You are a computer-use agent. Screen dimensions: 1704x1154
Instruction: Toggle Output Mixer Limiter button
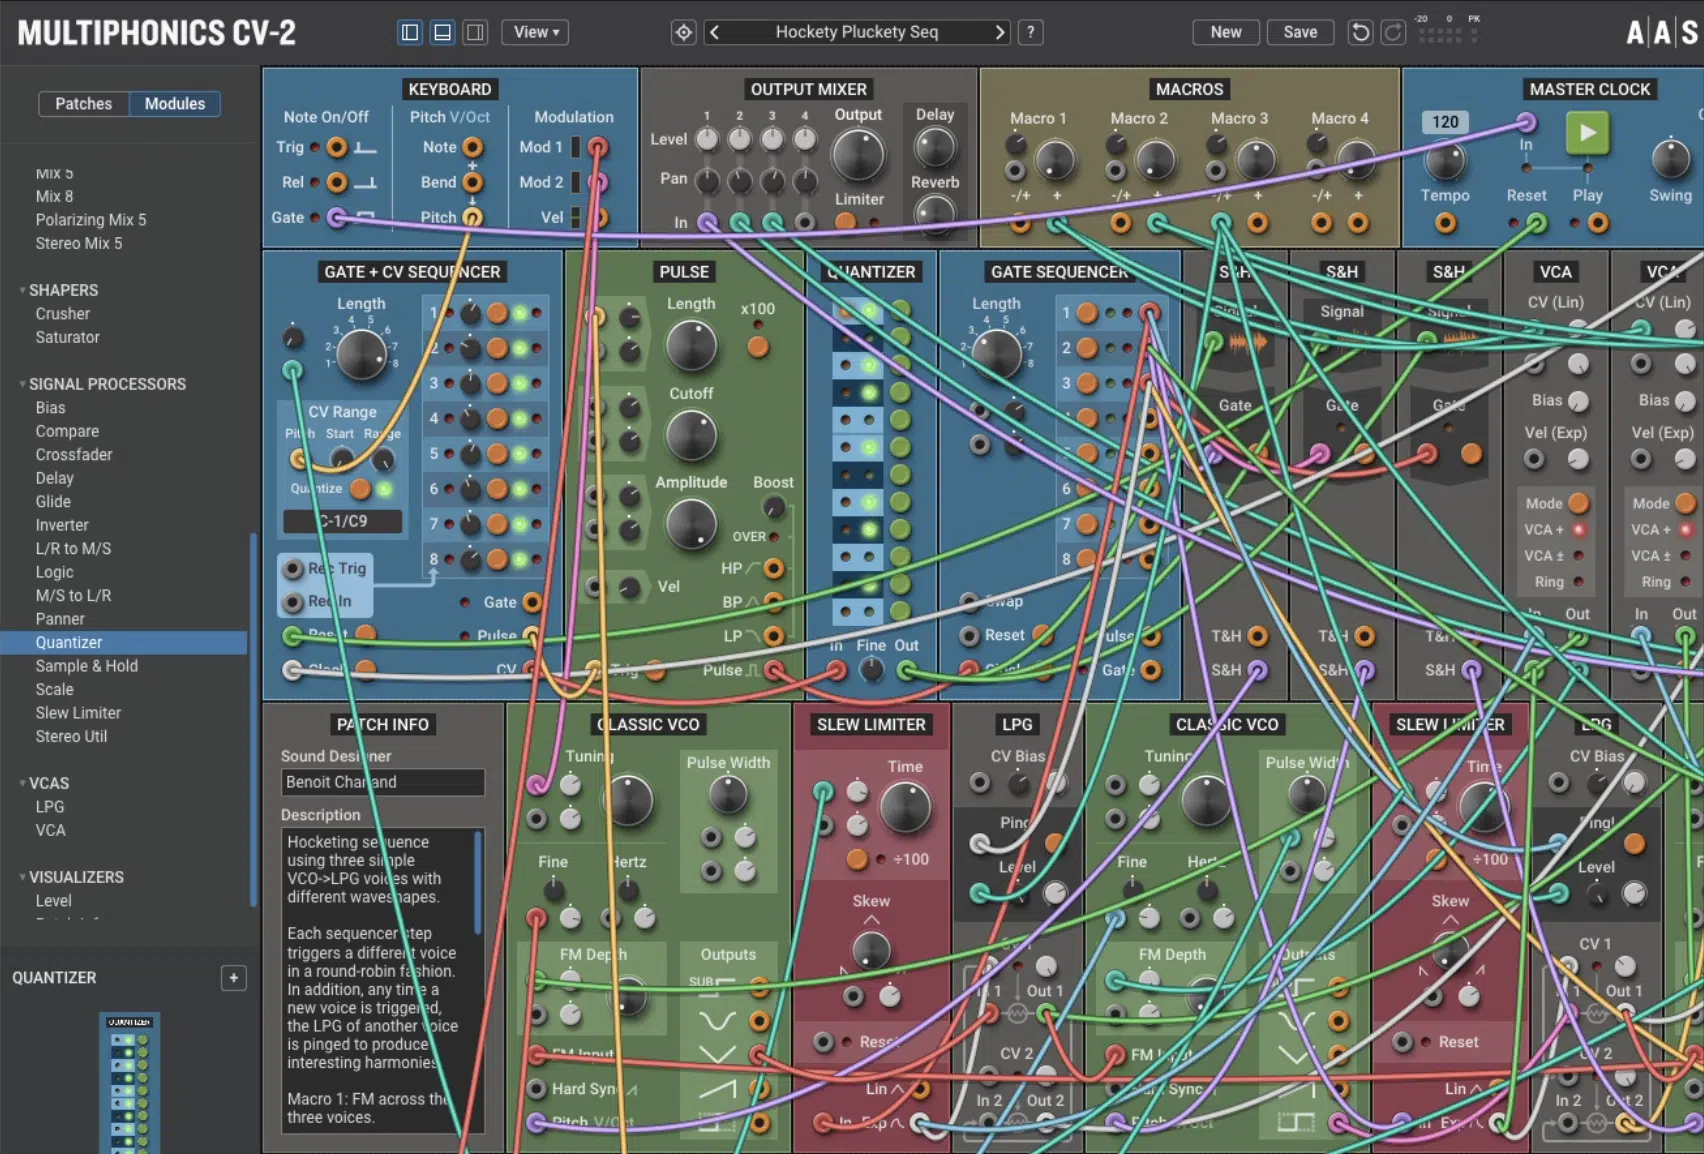[846, 222]
